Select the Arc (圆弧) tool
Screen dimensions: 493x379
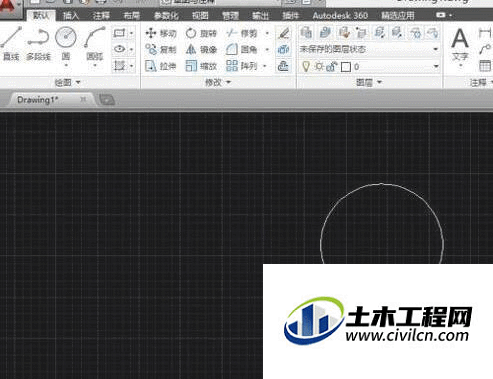(94, 43)
